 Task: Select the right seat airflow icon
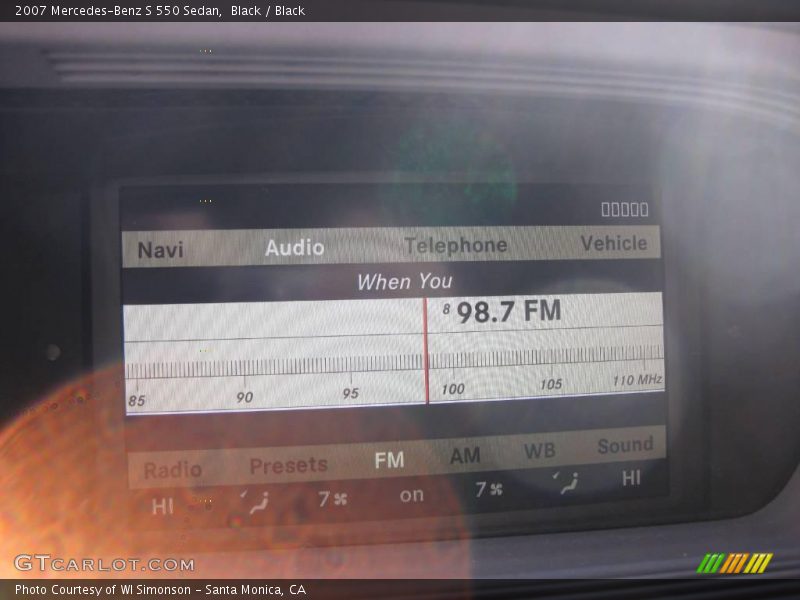pos(566,483)
